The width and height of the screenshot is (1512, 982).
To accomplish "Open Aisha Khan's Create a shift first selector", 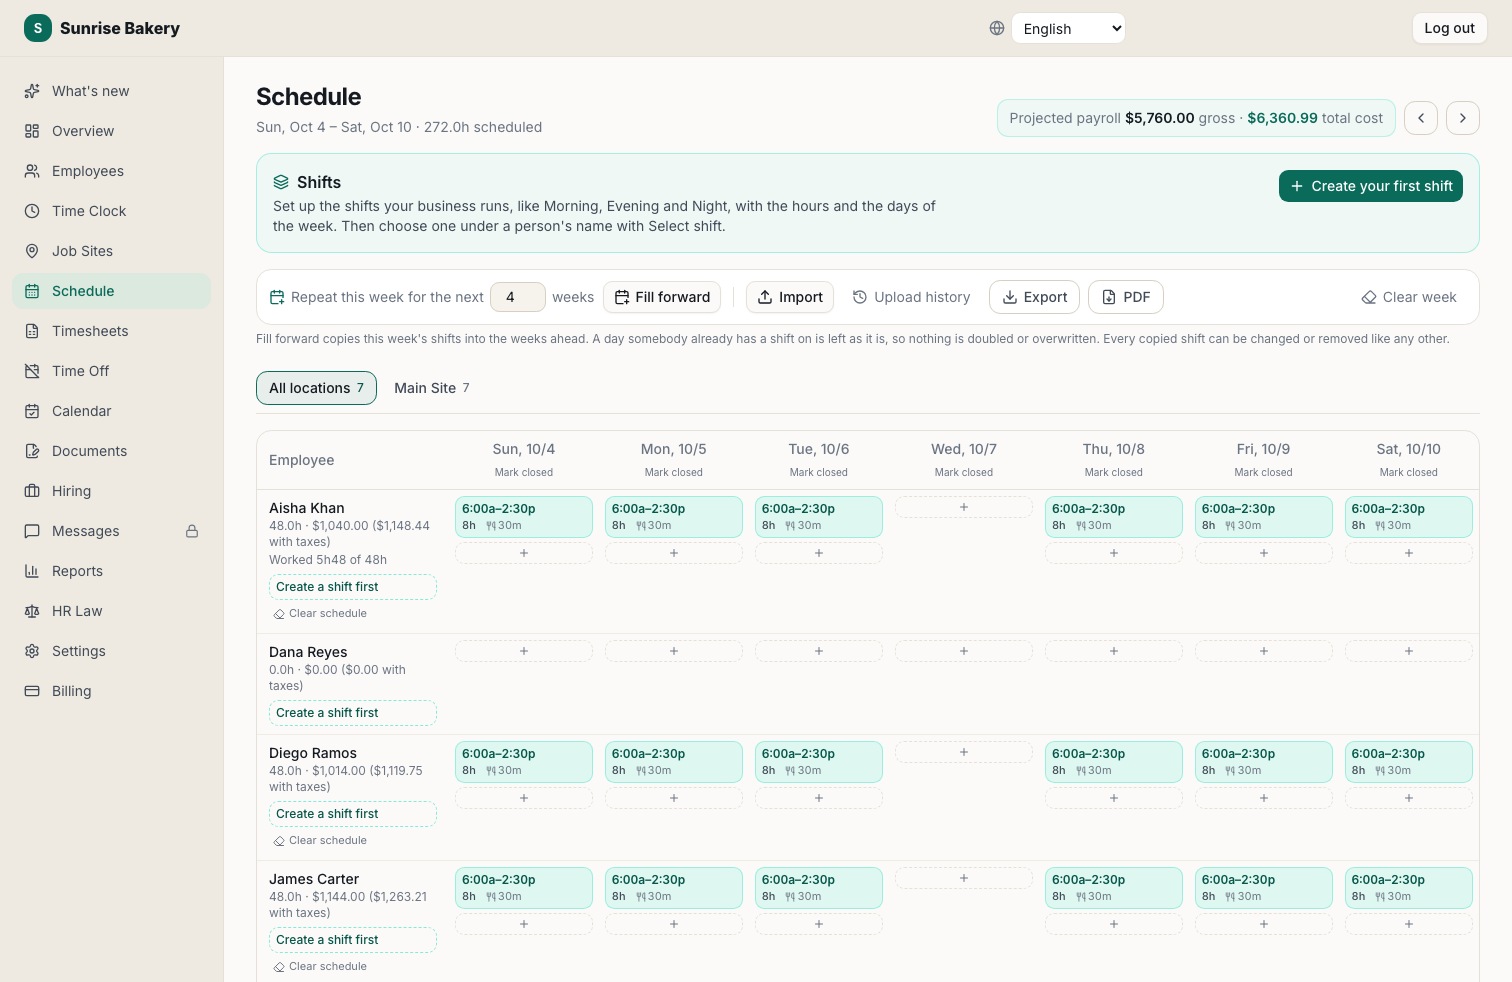I will (353, 587).
